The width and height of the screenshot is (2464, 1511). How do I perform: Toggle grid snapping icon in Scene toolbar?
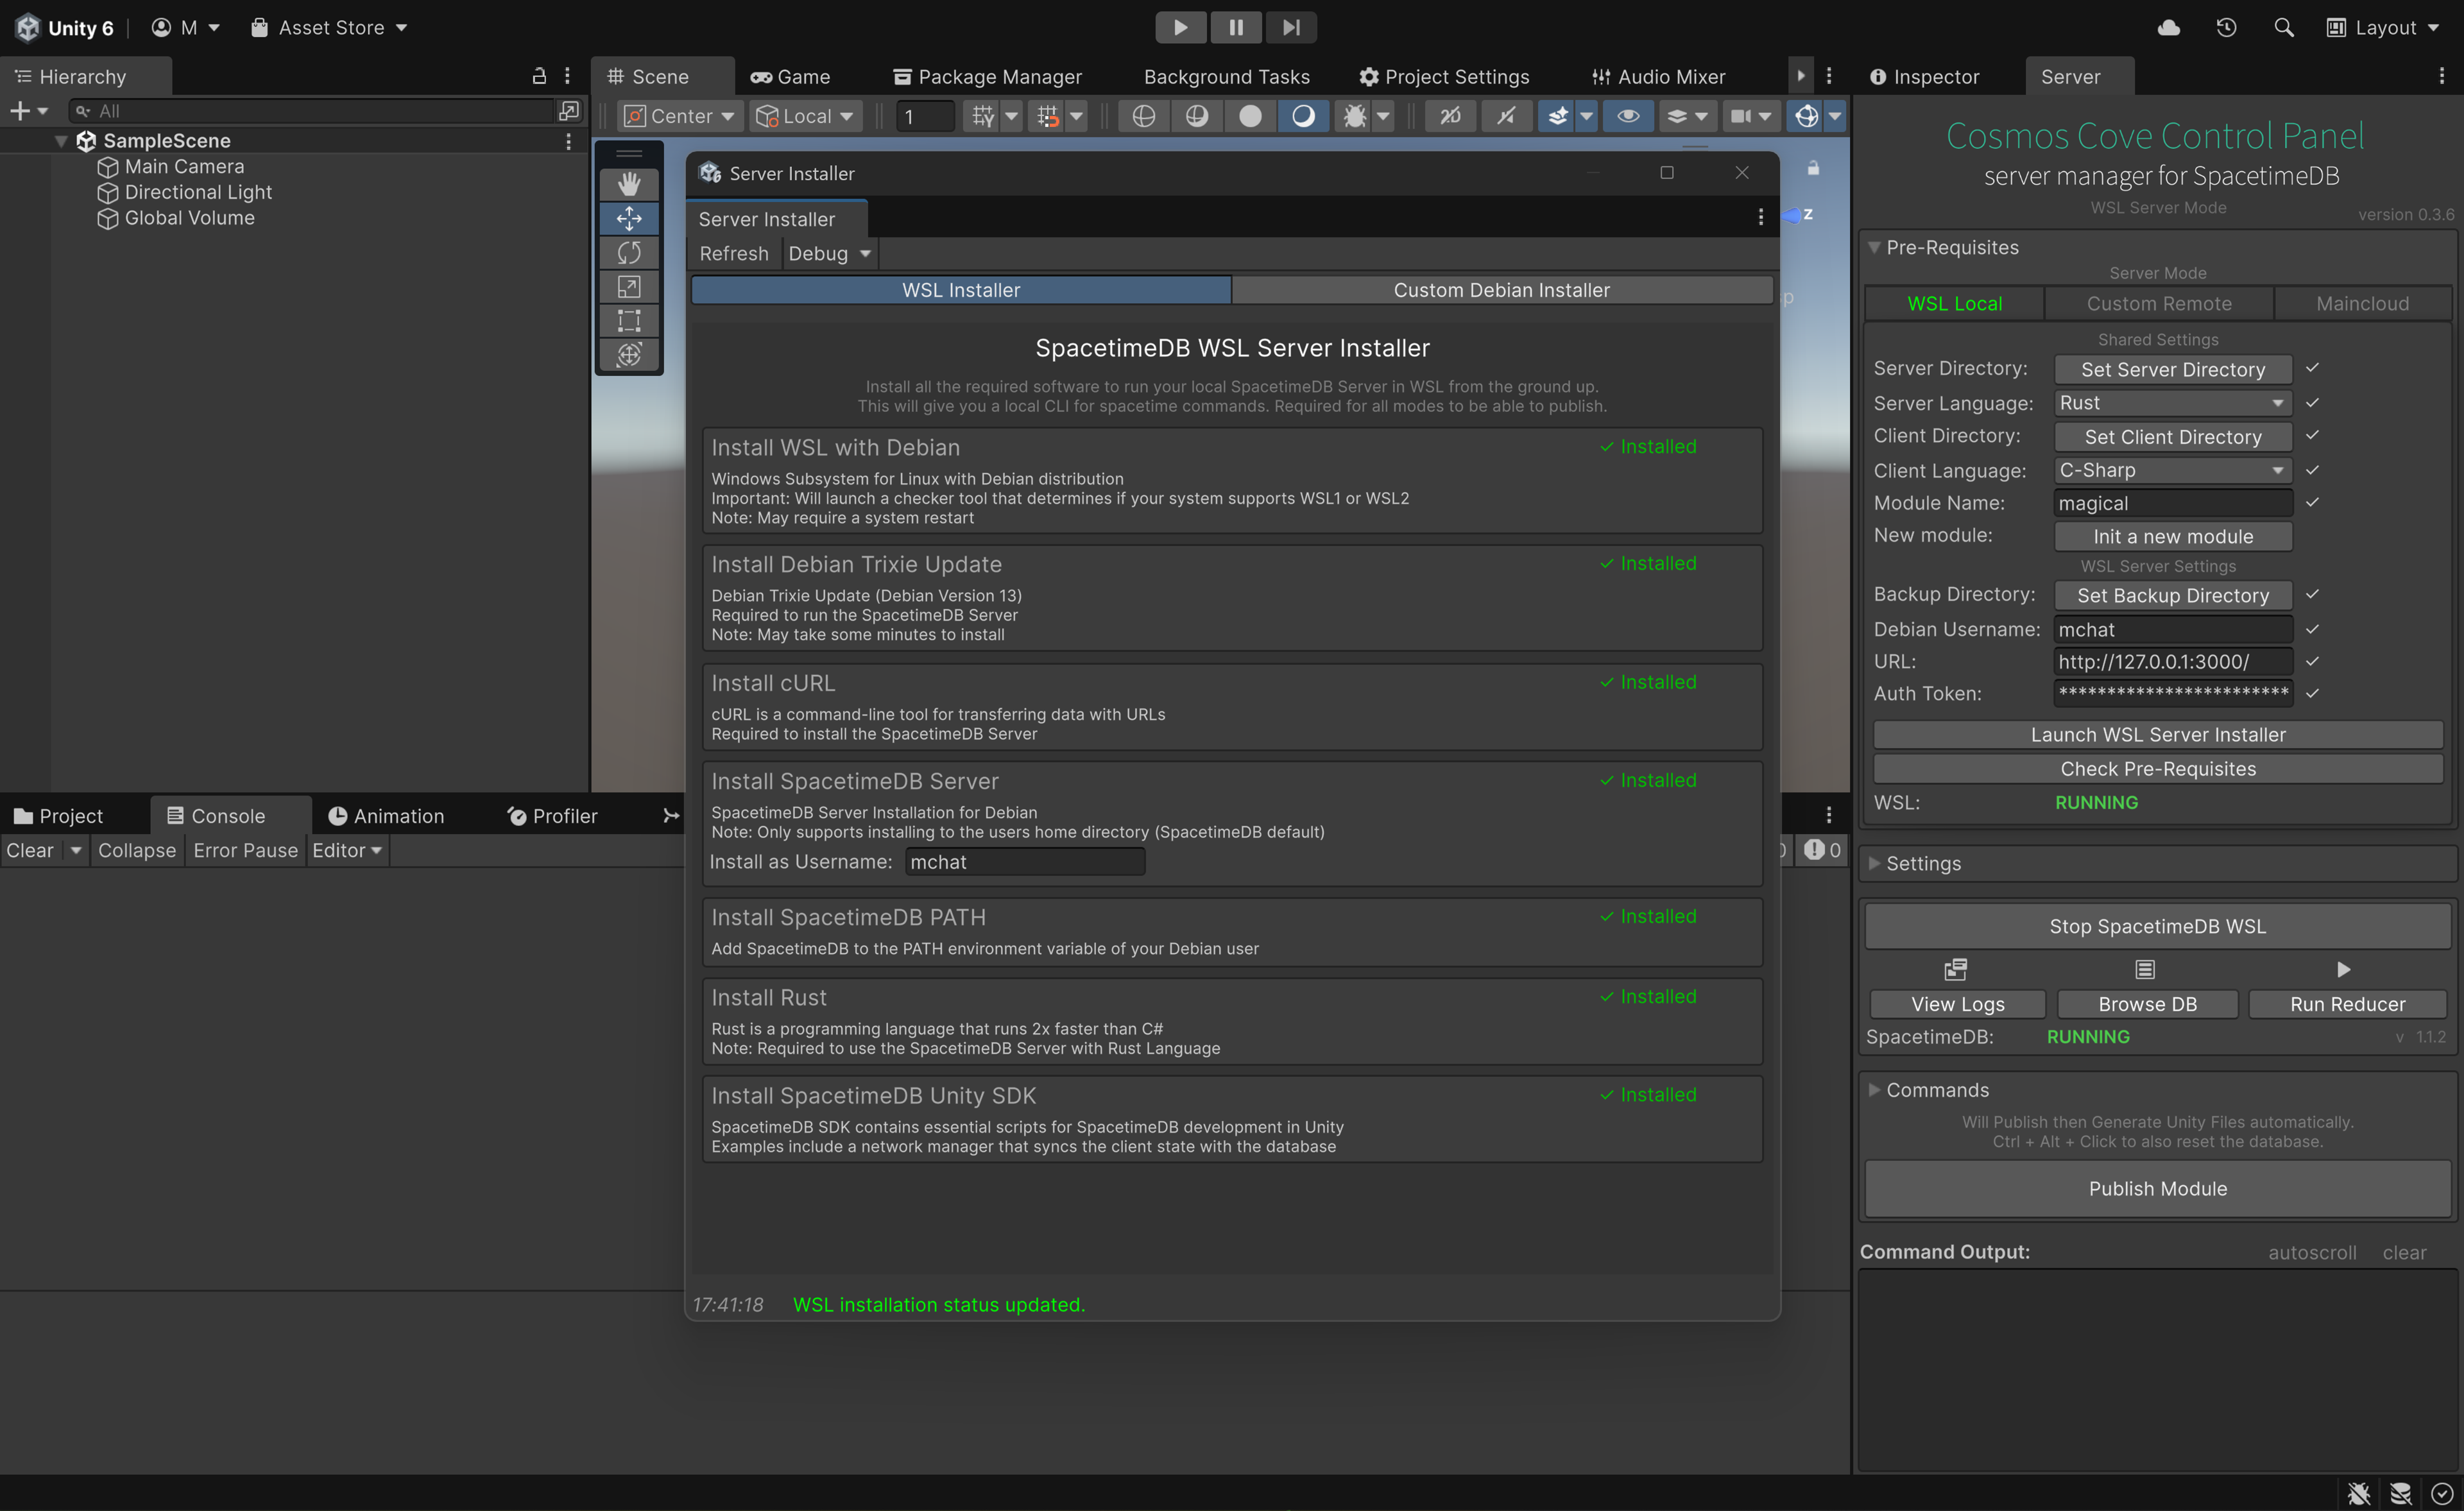point(1047,116)
